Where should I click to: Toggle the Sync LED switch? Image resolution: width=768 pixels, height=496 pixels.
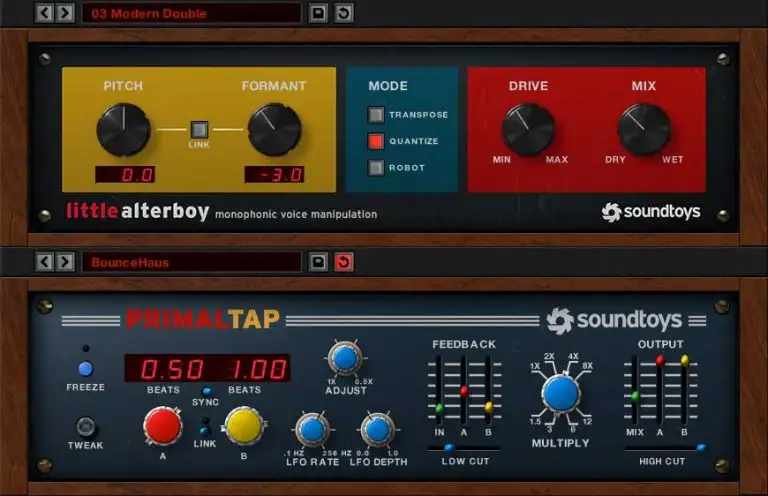click(207, 392)
